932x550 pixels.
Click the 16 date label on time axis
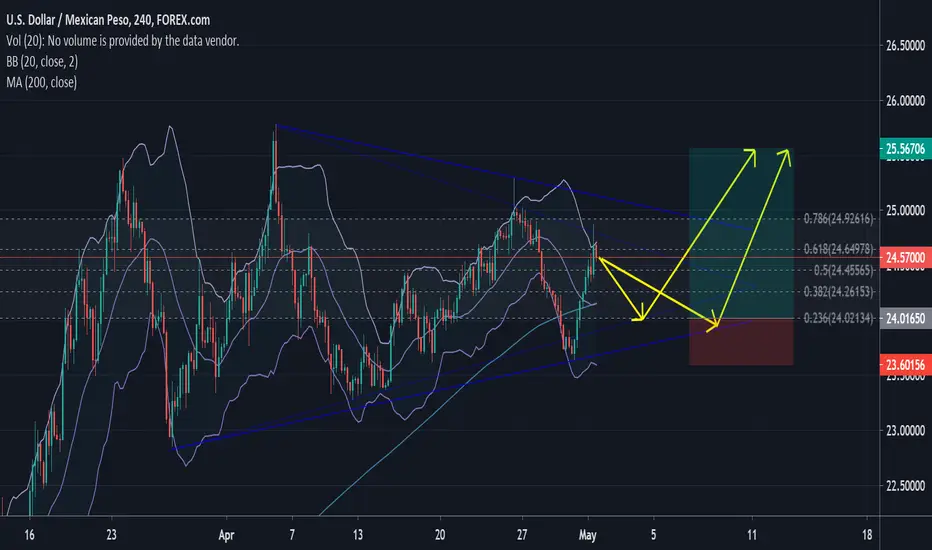click(x=29, y=535)
